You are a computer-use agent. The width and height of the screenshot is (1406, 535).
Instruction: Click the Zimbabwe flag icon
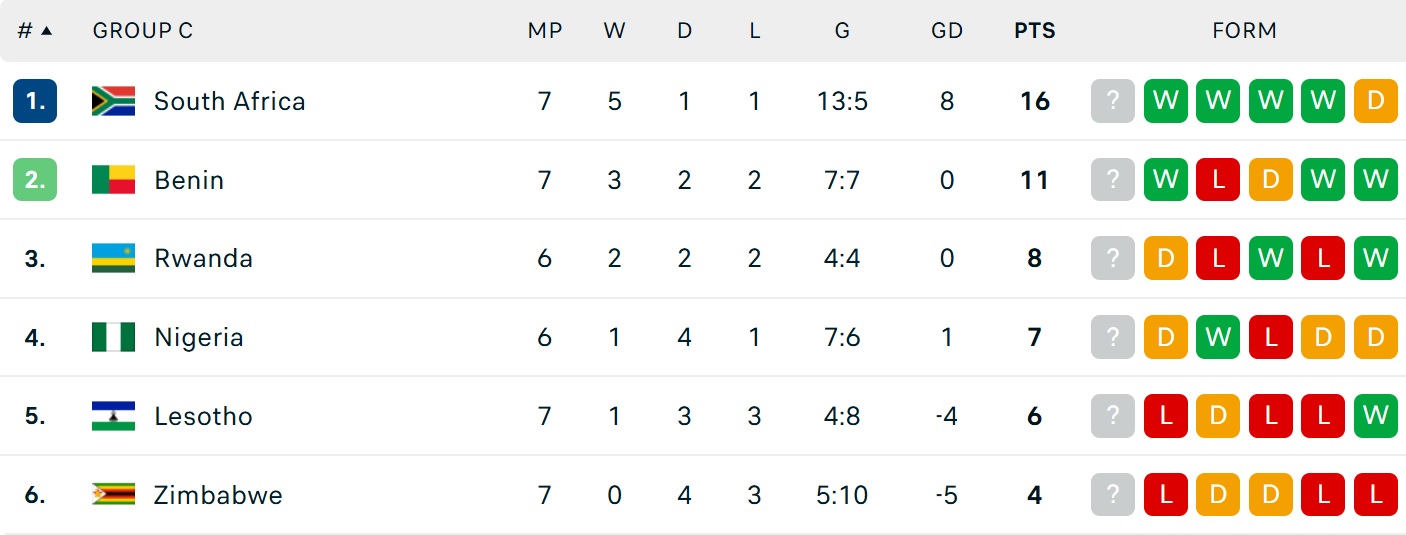pos(113,495)
